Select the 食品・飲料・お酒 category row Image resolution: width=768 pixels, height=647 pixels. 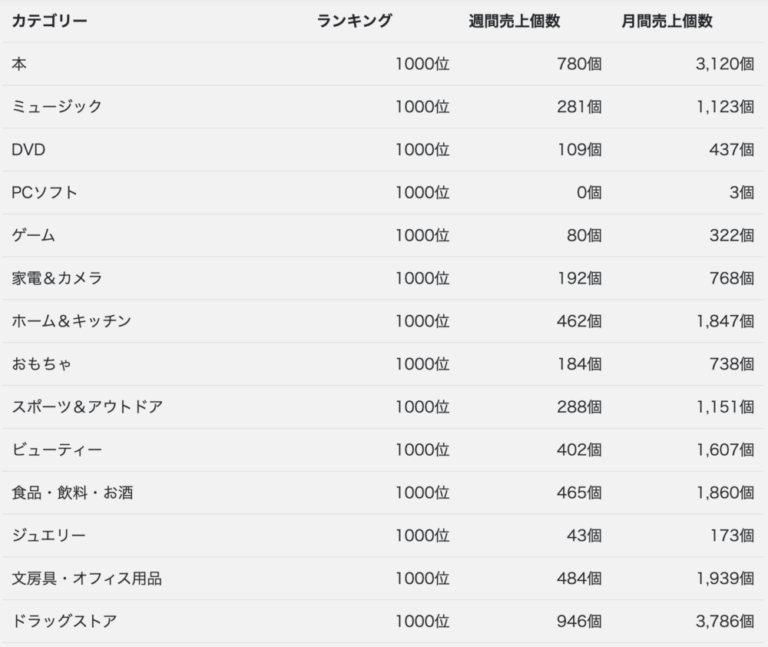coord(383,492)
